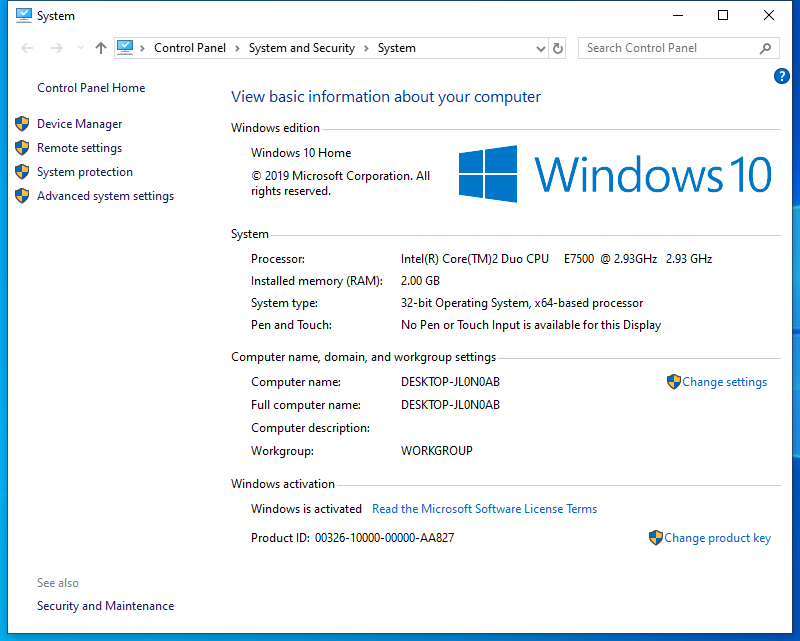The image size is (800, 641).
Task: Click shield icon beside Remote settings
Action: [22, 147]
